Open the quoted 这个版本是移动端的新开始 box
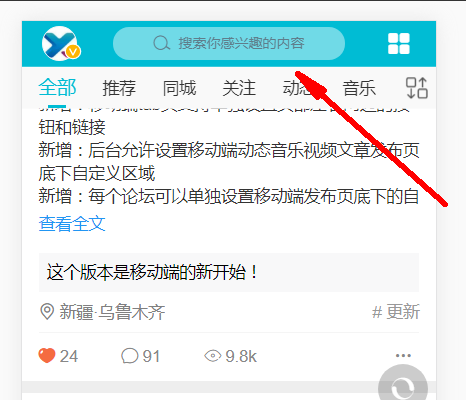The image size is (466, 400). point(229,272)
